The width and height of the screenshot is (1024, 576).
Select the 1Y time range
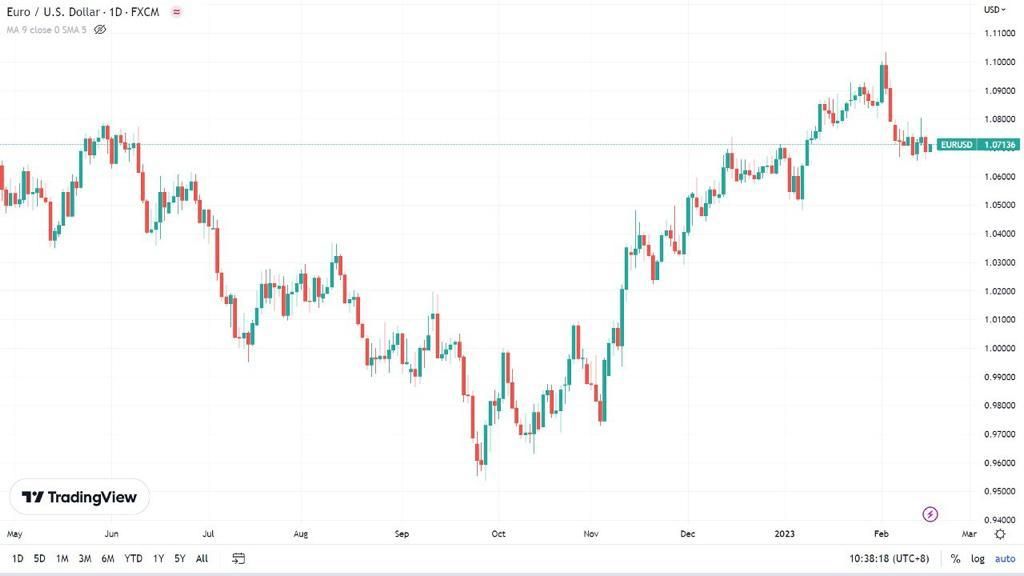point(158,558)
